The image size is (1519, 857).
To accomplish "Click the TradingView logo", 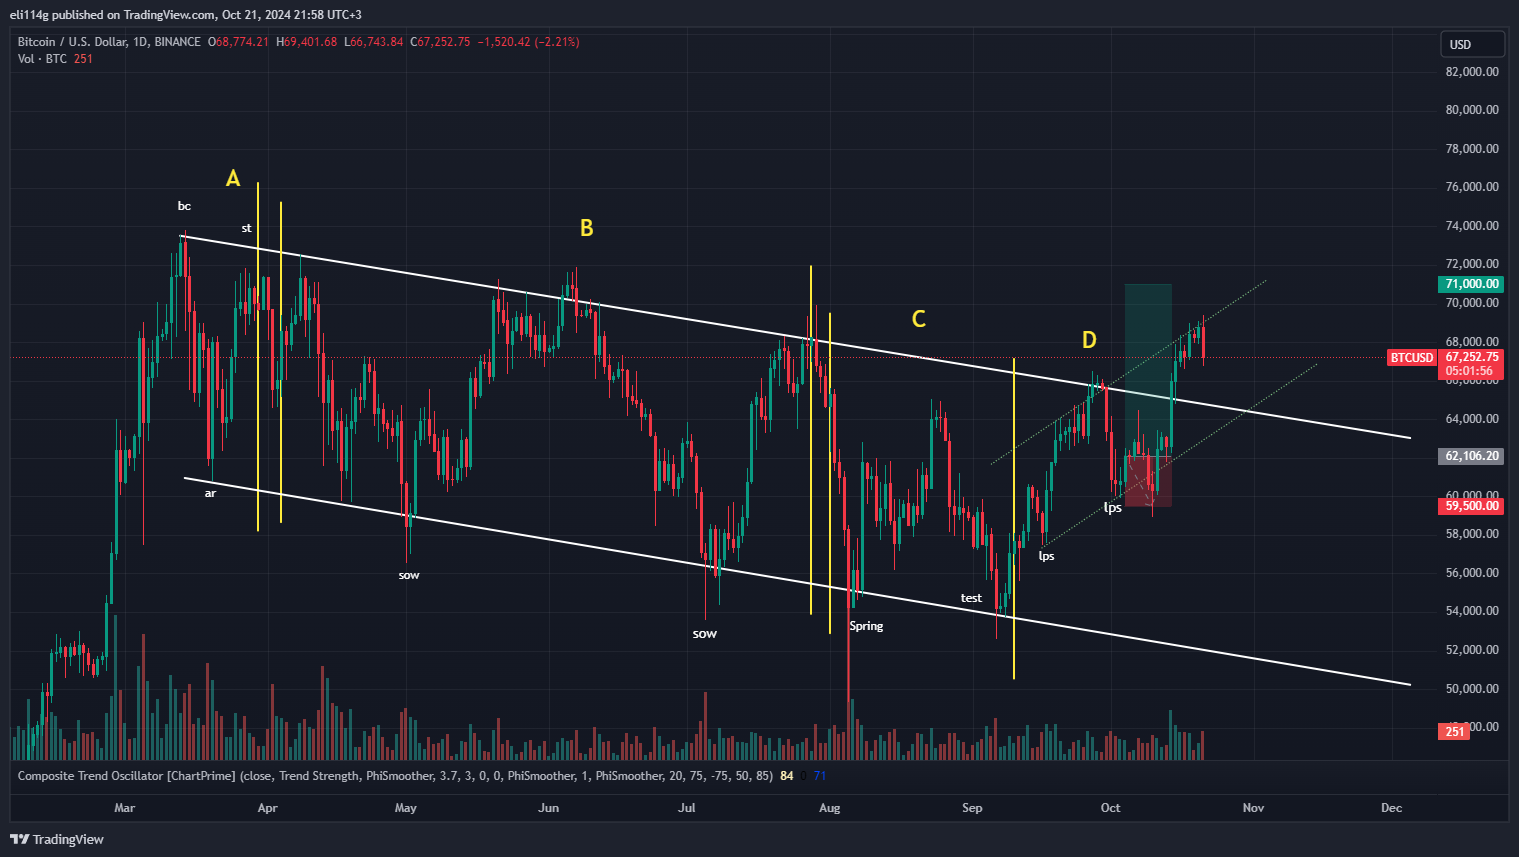I will pyautogui.click(x=57, y=839).
